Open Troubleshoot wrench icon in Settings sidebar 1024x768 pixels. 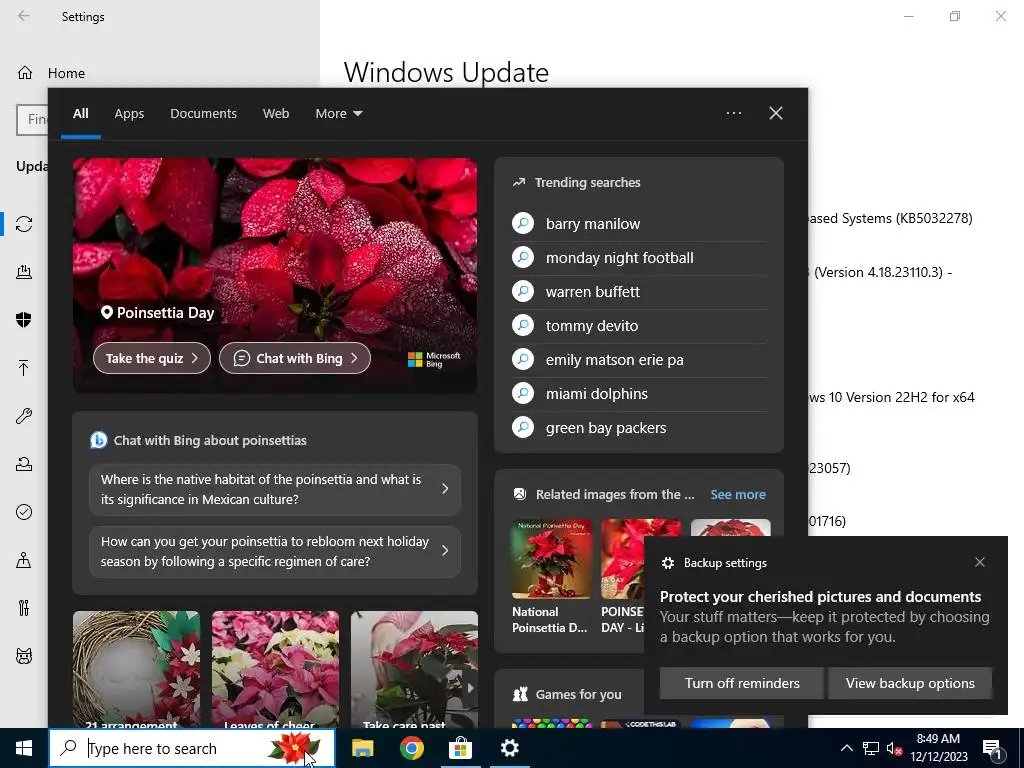24,416
